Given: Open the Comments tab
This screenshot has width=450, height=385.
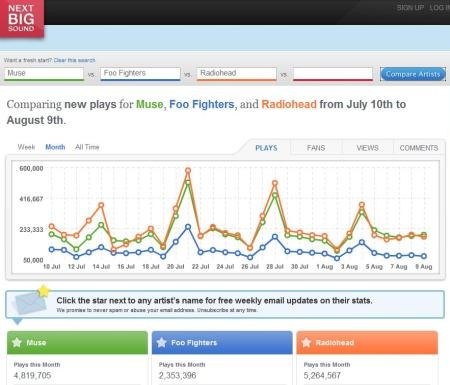Looking at the screenshot, I should coord(419,148).
